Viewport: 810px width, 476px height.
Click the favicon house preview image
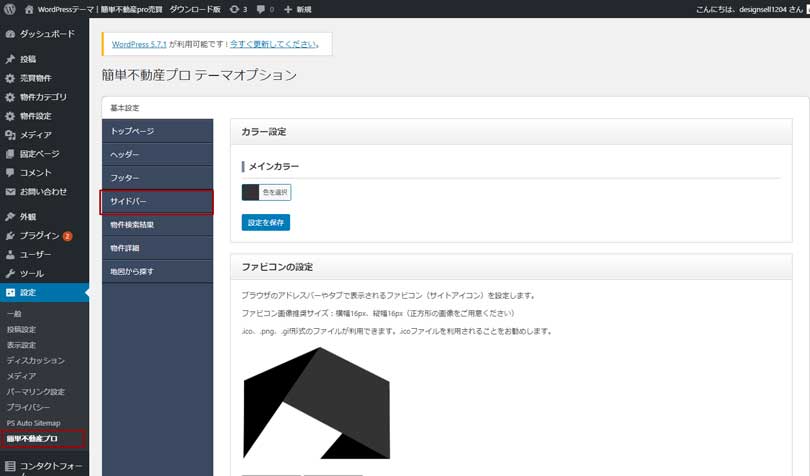pyautogui.click(x=316, y=403)
